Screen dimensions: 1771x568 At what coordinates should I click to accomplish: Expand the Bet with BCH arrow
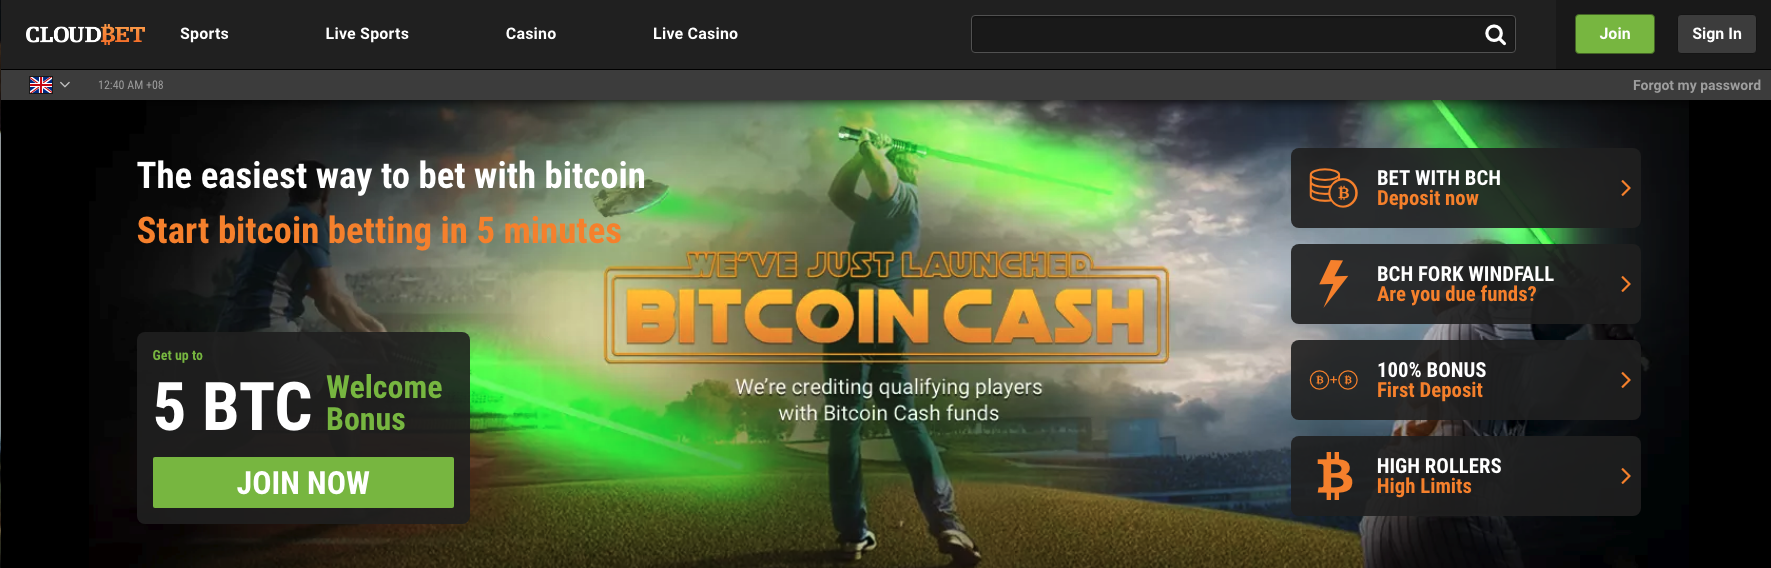point(1625,188)
